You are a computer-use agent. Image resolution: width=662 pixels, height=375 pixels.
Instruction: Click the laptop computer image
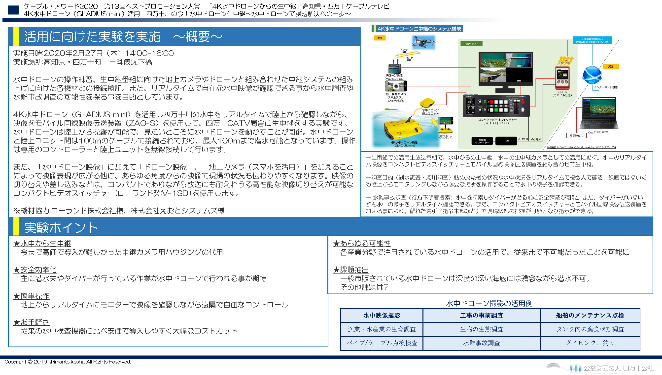599,113
